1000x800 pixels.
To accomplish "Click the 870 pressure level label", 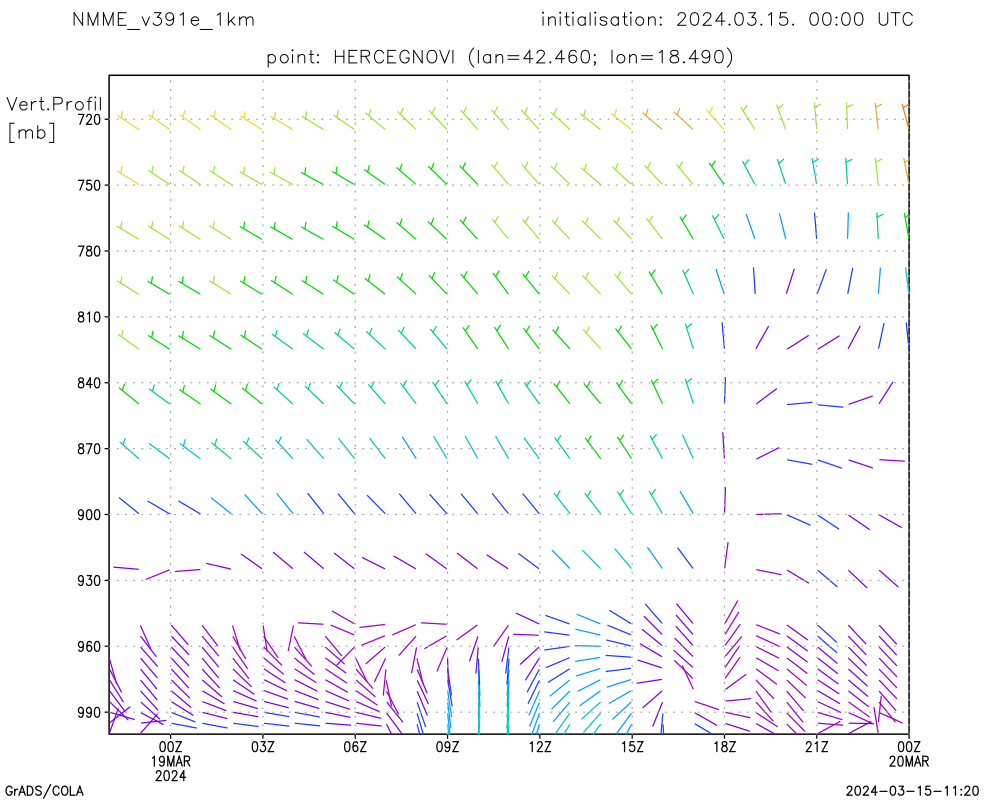I will coord(89,449).
